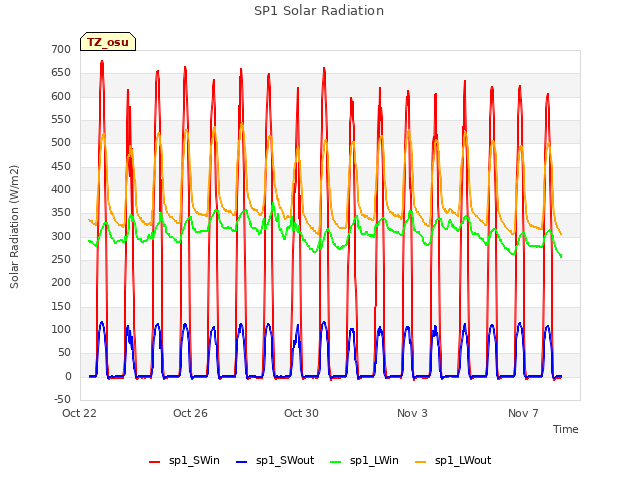Click the green sp1_LWin legend swatch
This screenshot has height=480, width=640.
(x=336, y=462)
